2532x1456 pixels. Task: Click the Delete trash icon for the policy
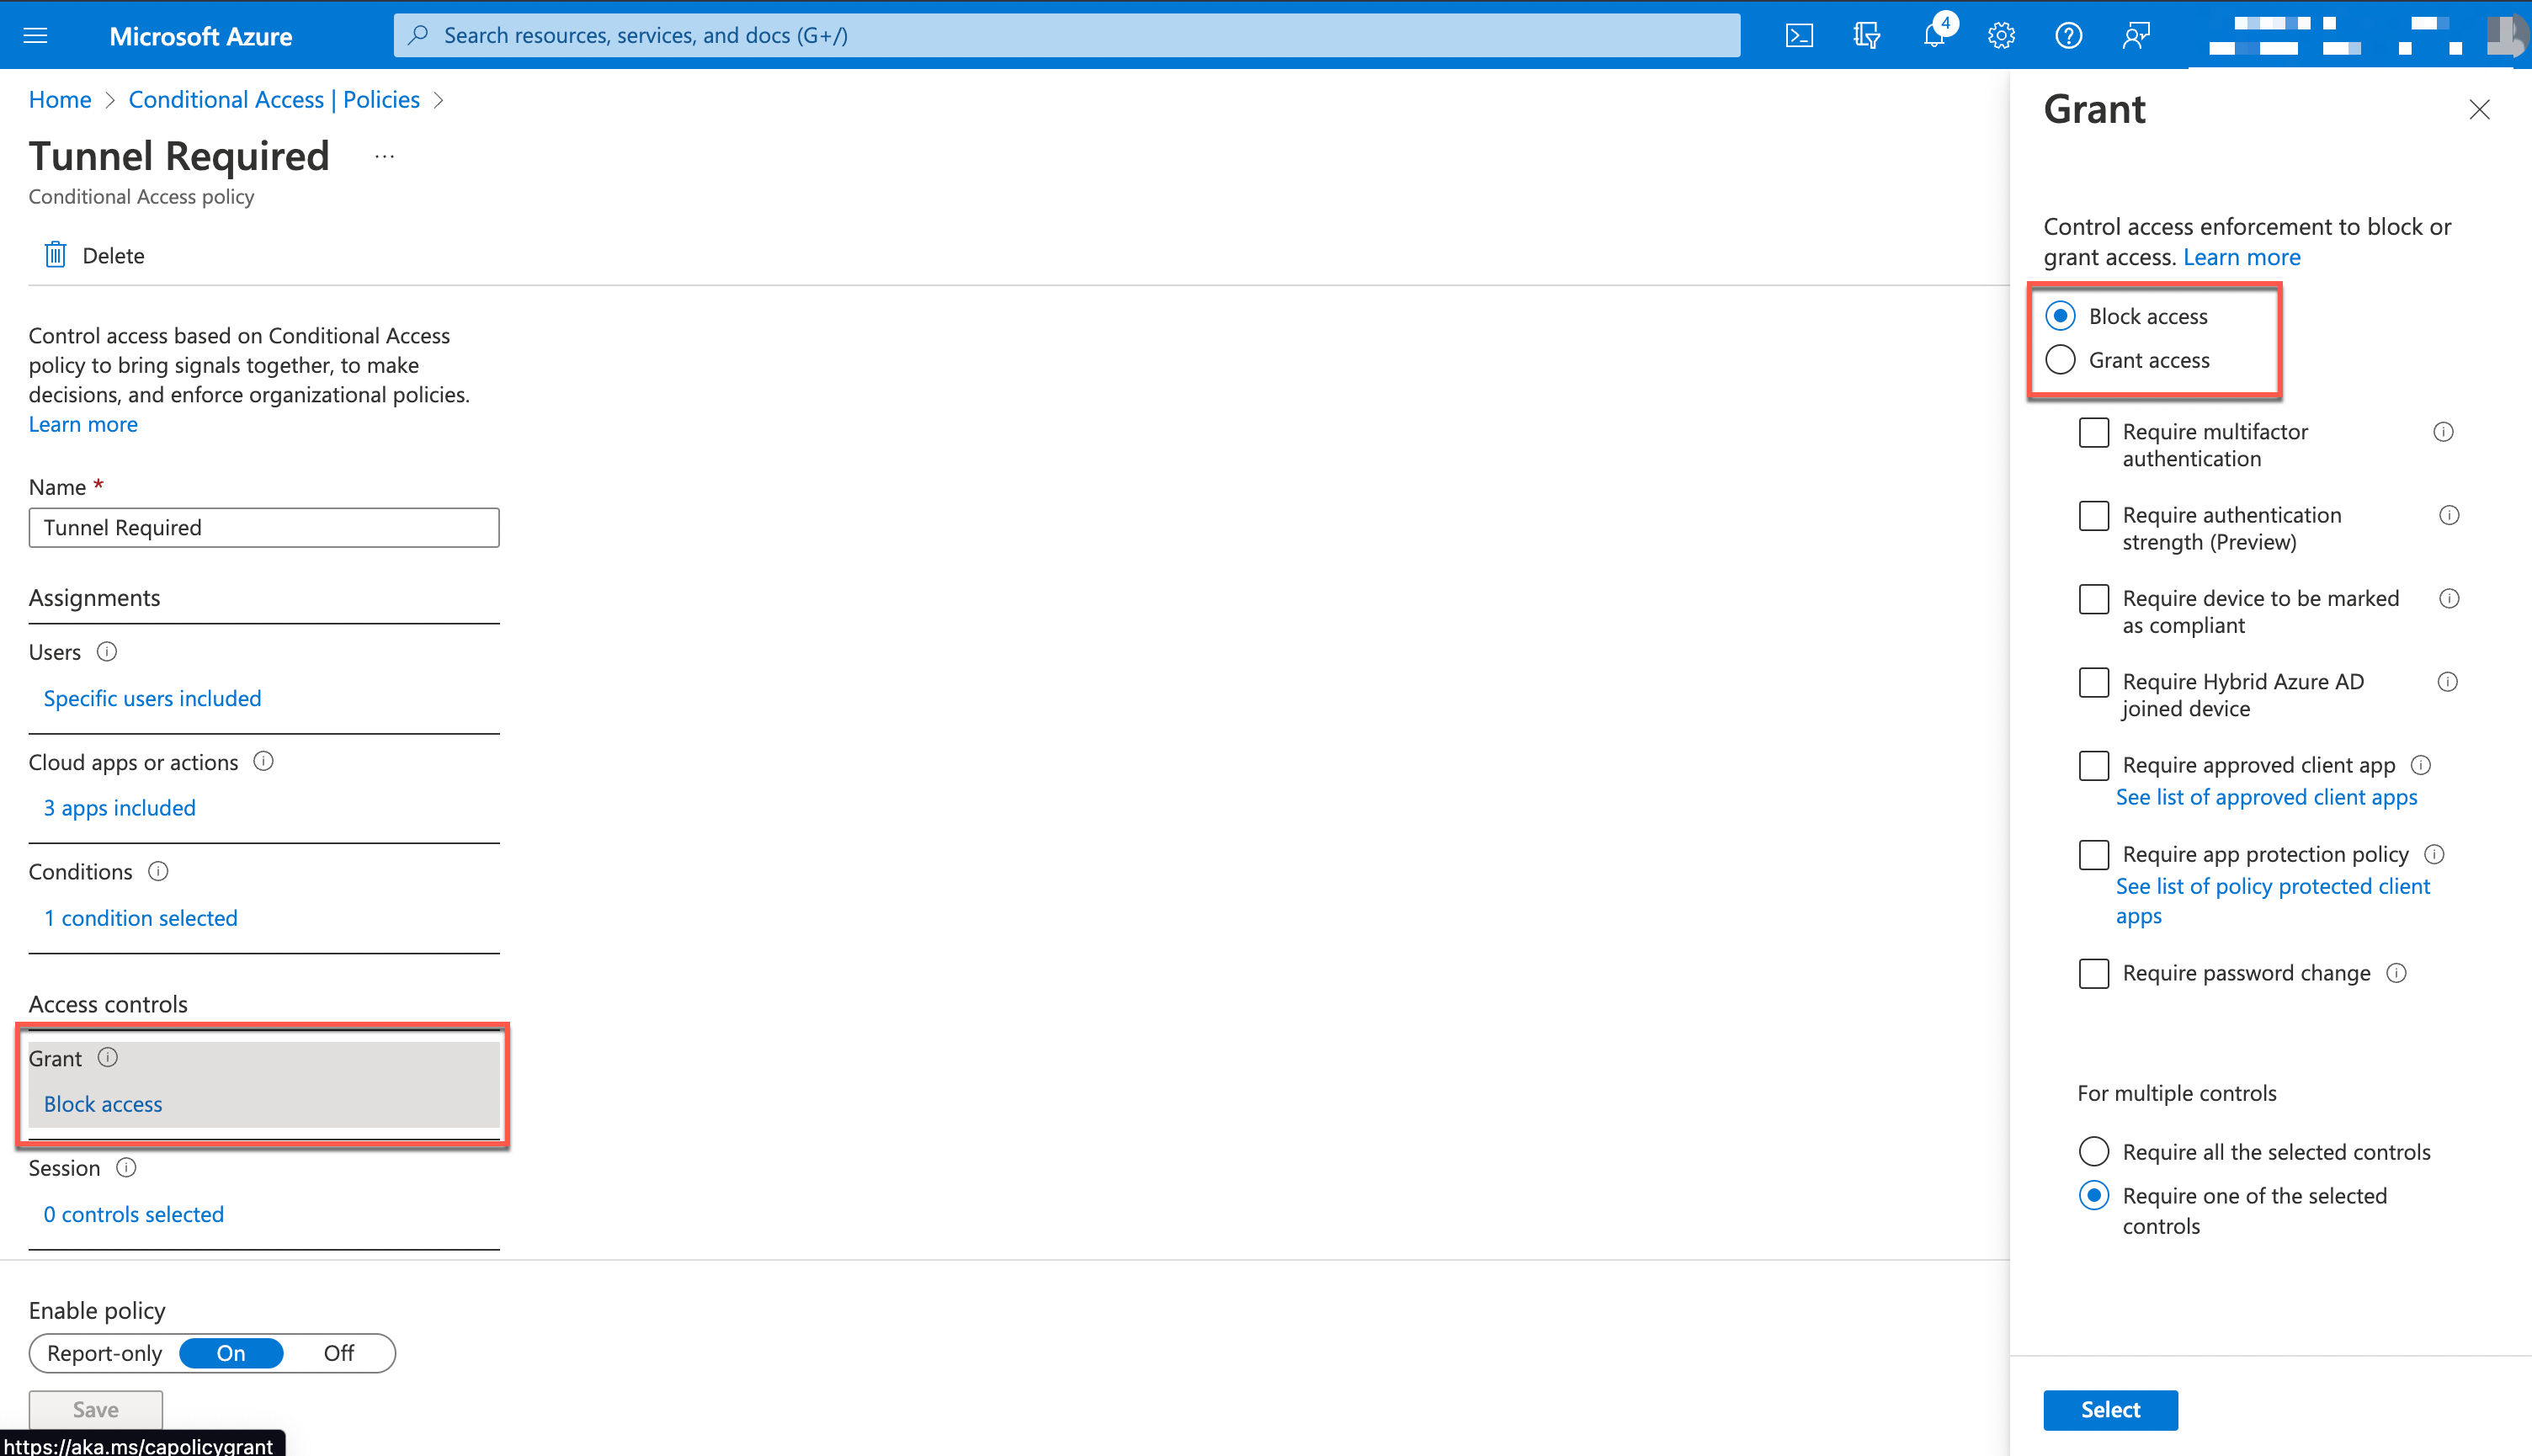pos(55,255)
